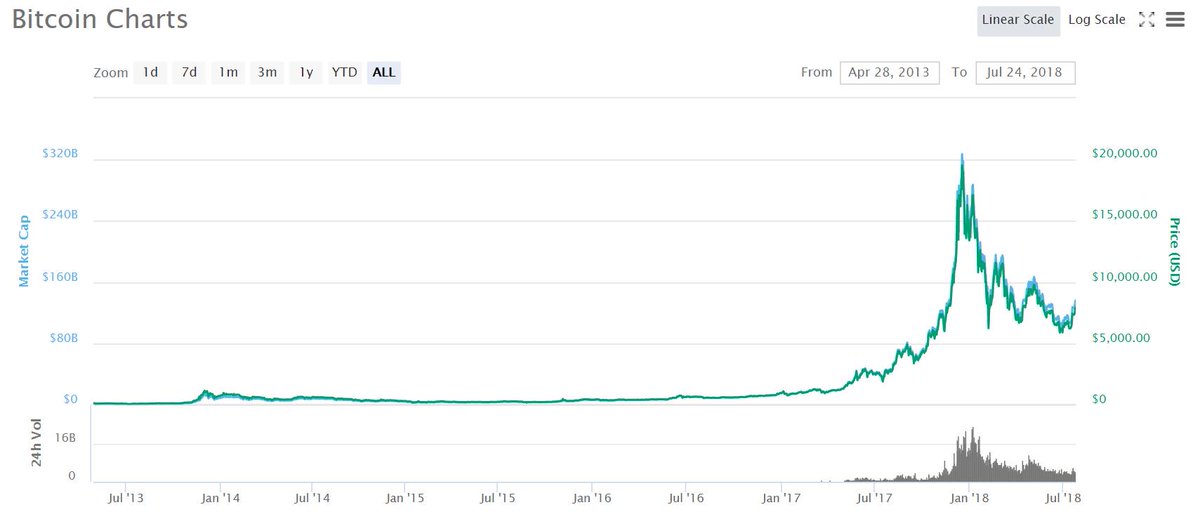Screen dimensions: 1200x519
Task: Click the Market Cap axis title
Action: [24, 249]
